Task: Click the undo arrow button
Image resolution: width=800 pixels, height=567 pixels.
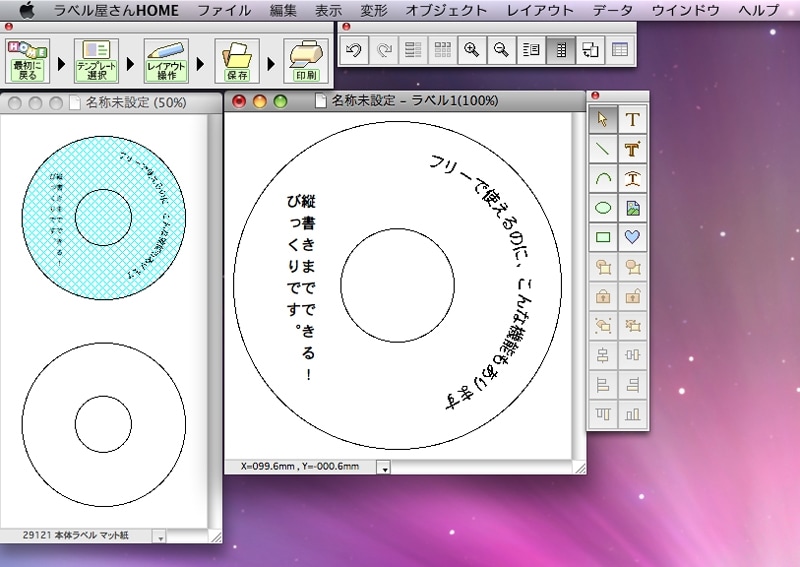Action: click(353, 50)
